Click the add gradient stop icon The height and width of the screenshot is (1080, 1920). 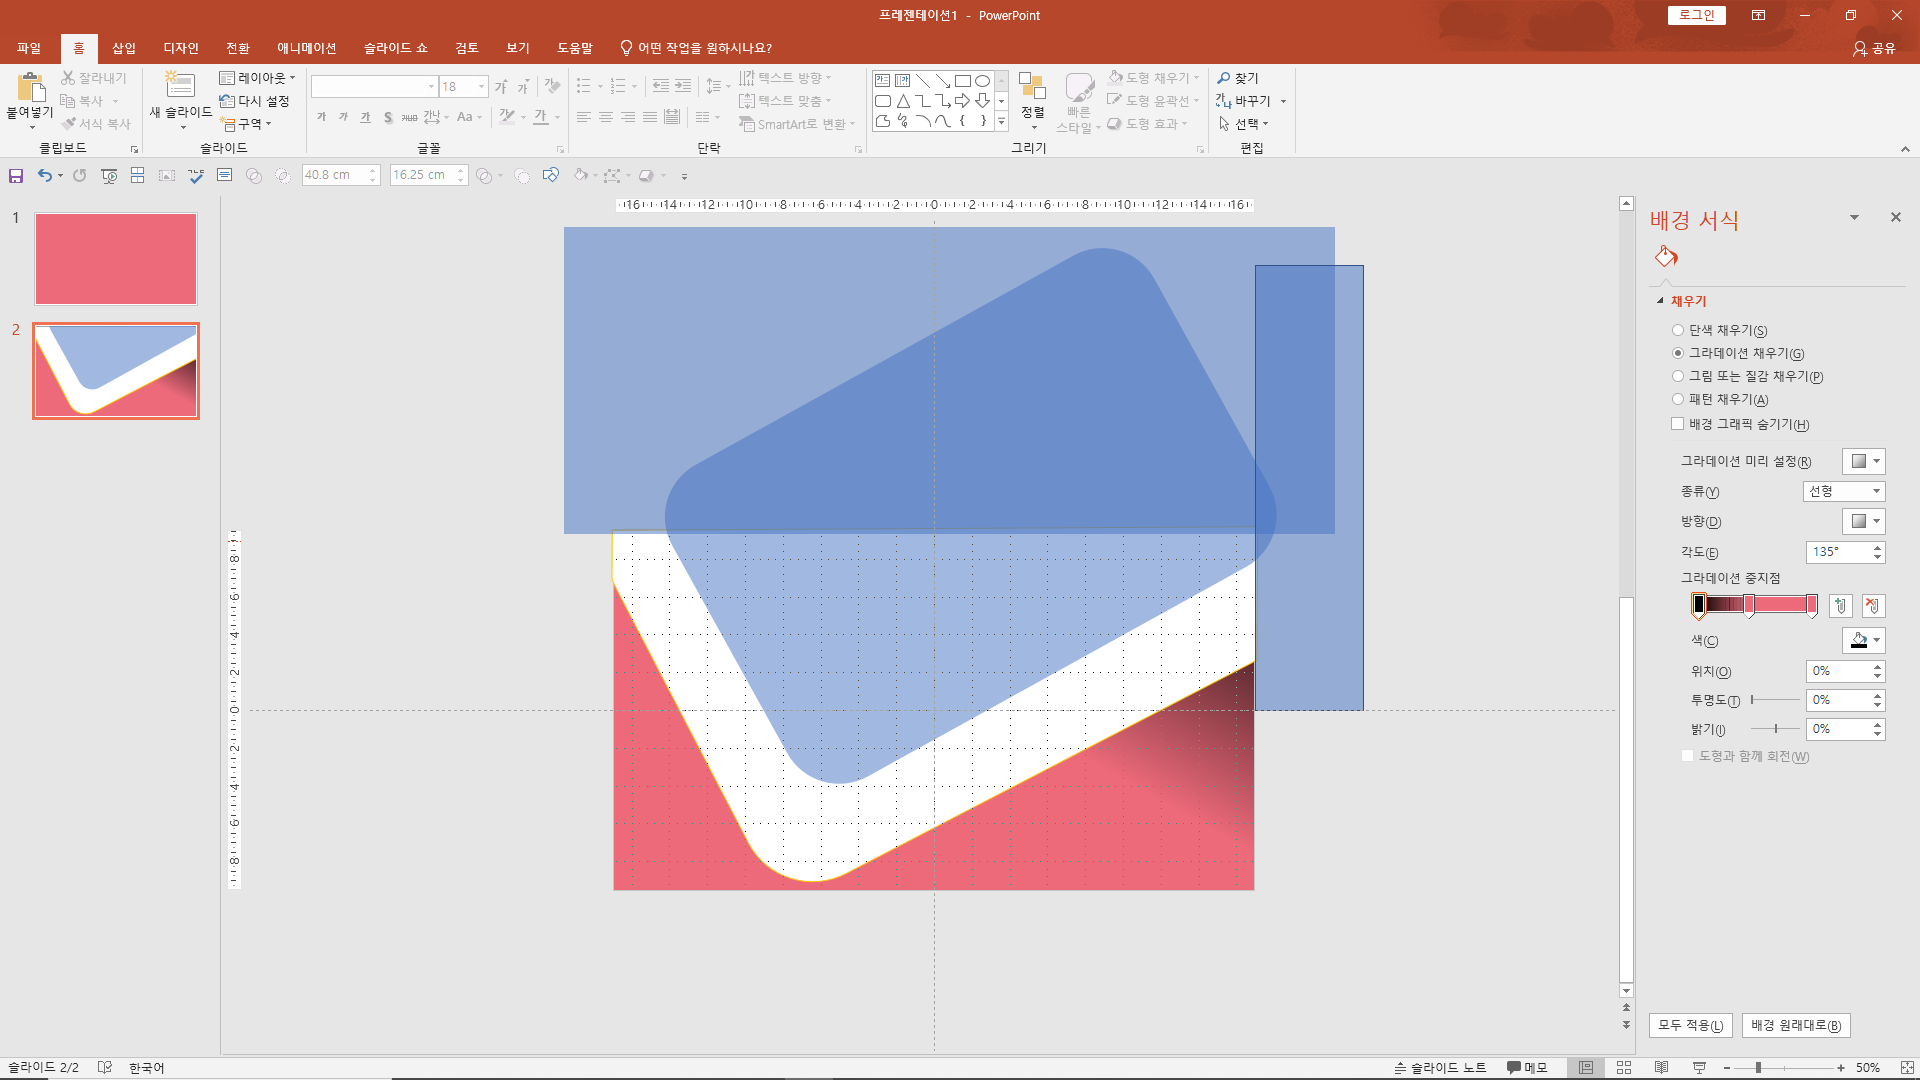point(1840,606)
